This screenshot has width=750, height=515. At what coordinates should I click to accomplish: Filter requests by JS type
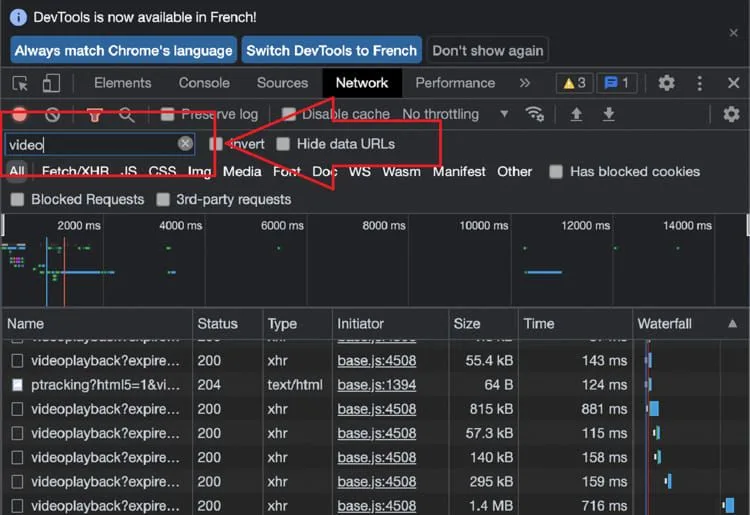point(129,172)
